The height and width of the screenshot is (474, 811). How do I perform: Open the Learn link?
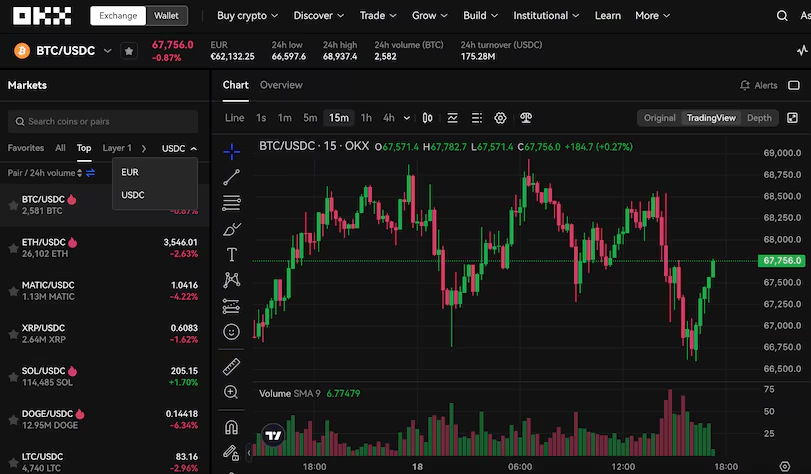[608, 16]
